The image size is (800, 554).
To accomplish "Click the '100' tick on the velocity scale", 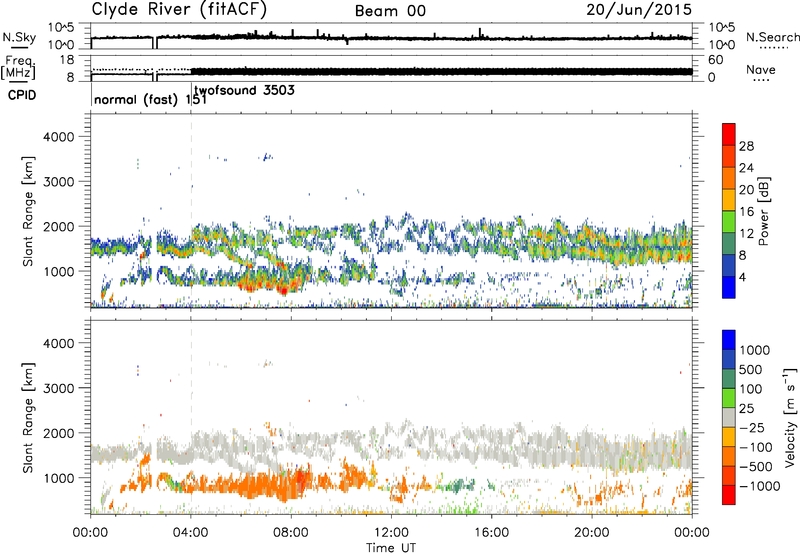I will [x=751, y=389].
